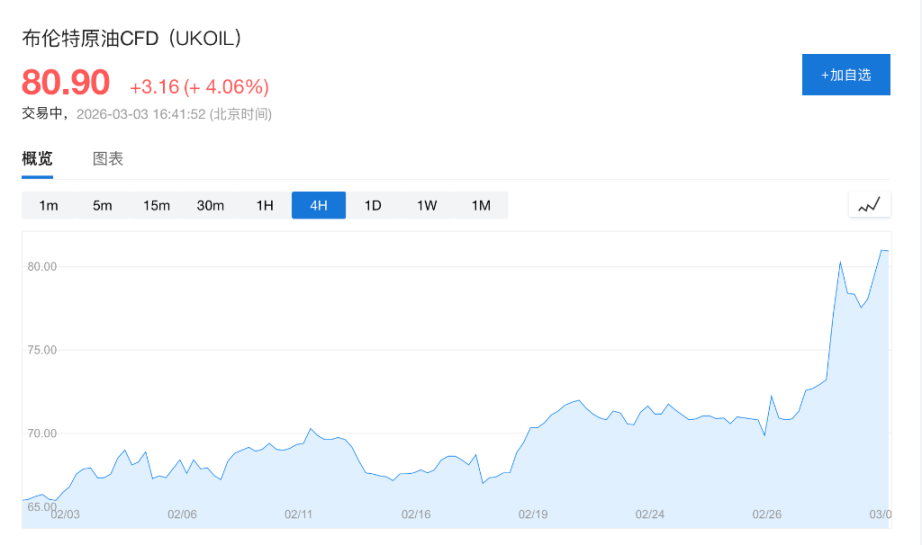Screen dimensions: 922x545
Task: Open the 图表 tab
Action: [x=108, y=159]
